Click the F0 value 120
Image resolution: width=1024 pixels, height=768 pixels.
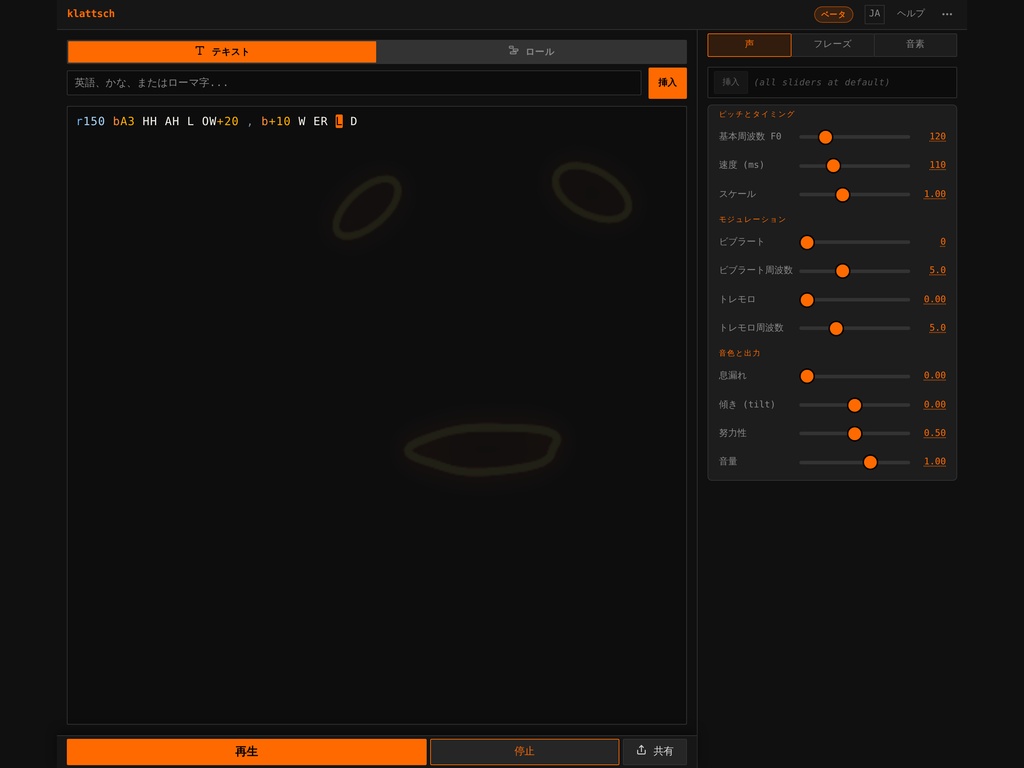pyautogui.click(x=937, y=136)
